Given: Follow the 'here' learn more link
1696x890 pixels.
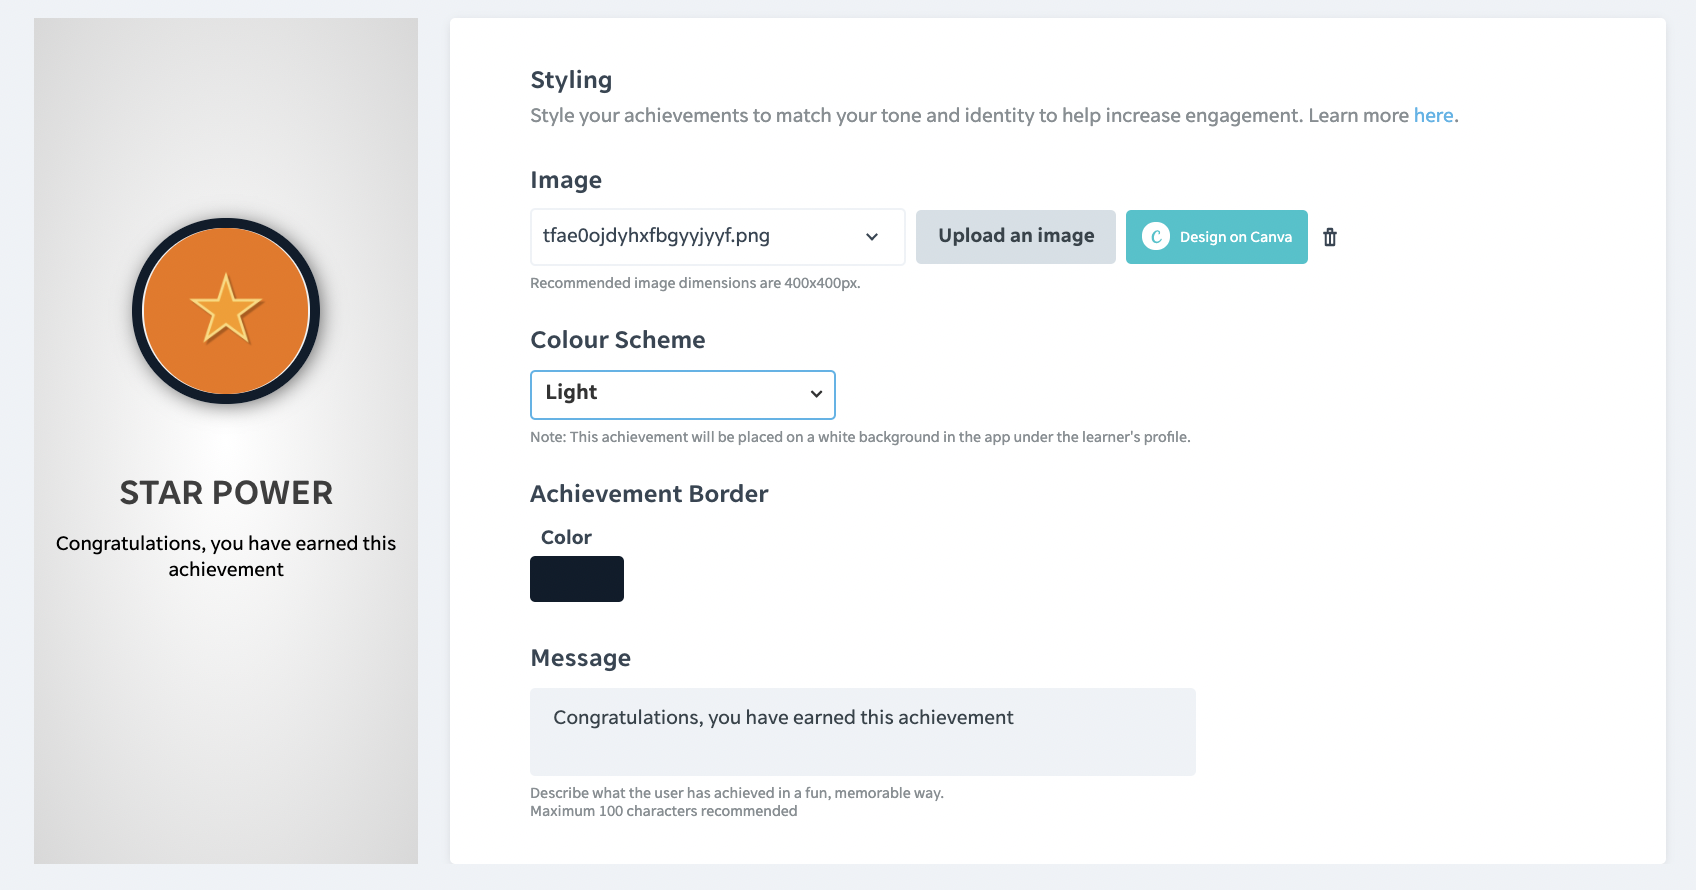Looking at the screenshot, I should click(x=1433, y=115).
